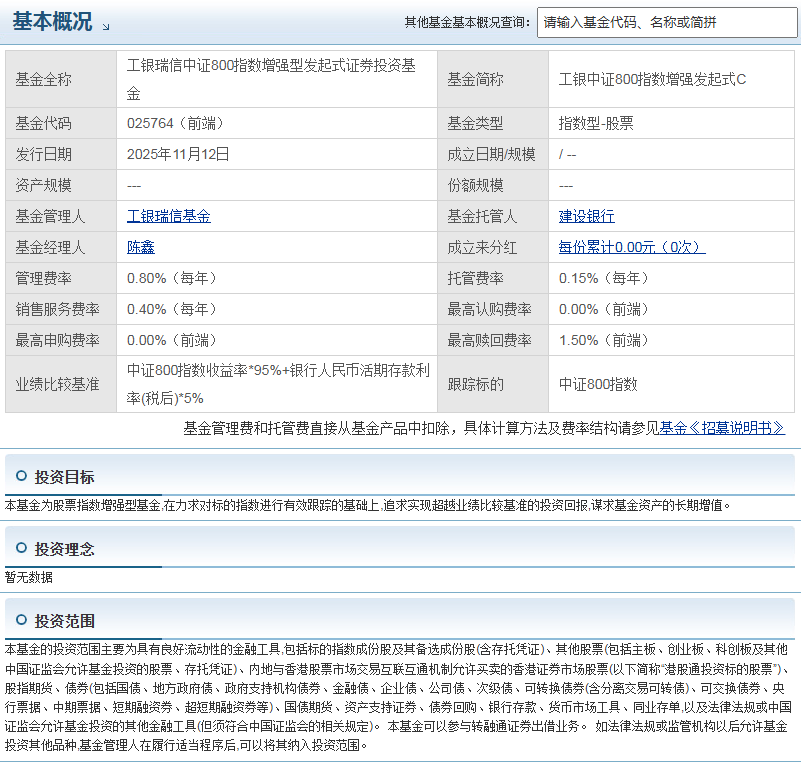801x763 pixels.
Task: Click the issue date 2025年11月12日
Action: [x=178, y=154]
